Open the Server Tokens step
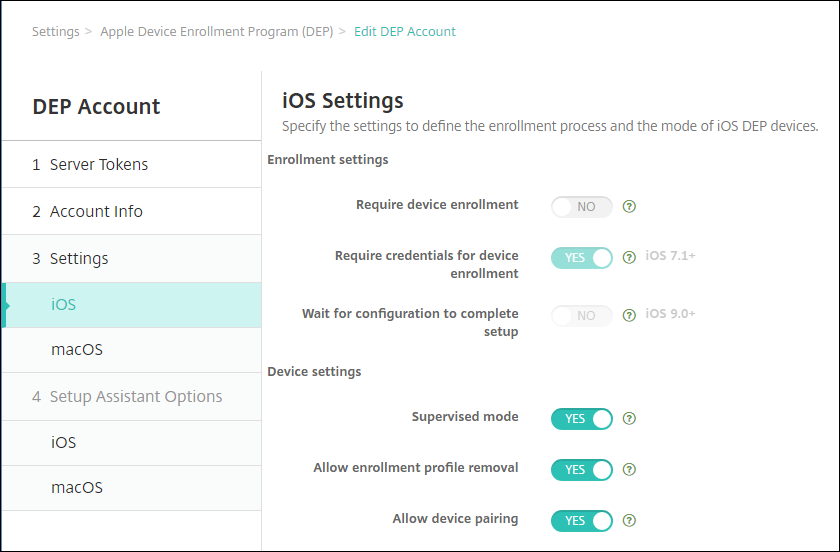 click(x=98, y=164)
